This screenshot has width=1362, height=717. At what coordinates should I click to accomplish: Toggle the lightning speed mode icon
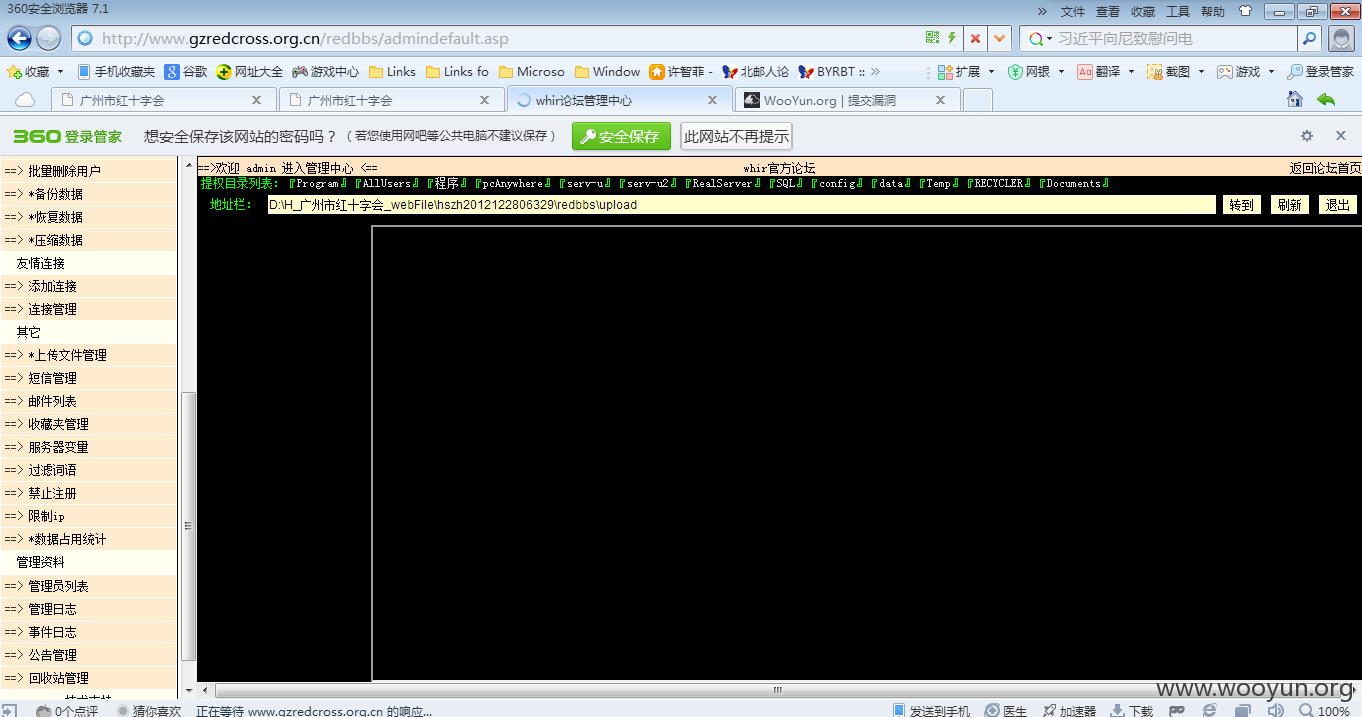pyautogui.click(x=952, y=39)
